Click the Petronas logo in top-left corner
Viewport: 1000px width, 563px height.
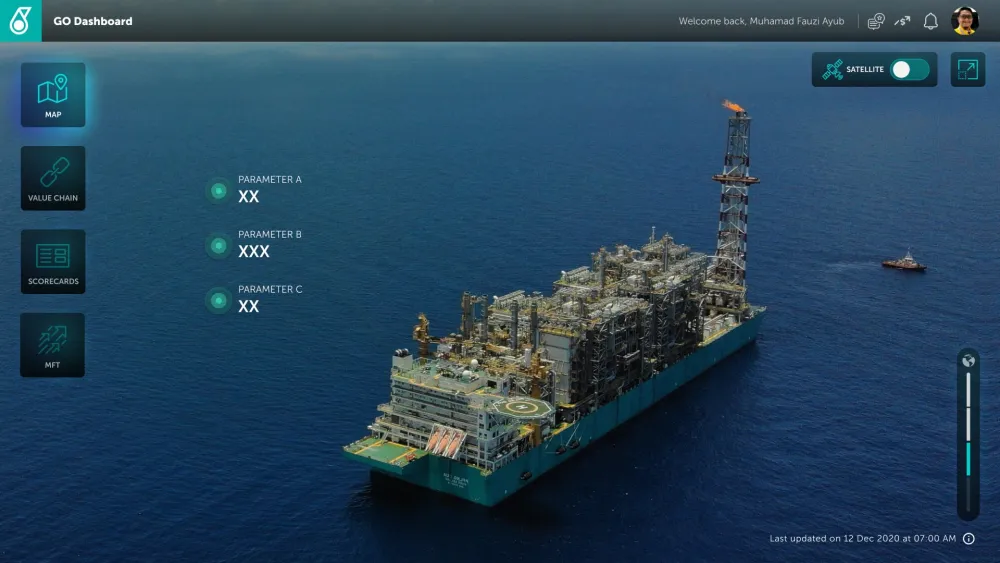coord(20,20)
